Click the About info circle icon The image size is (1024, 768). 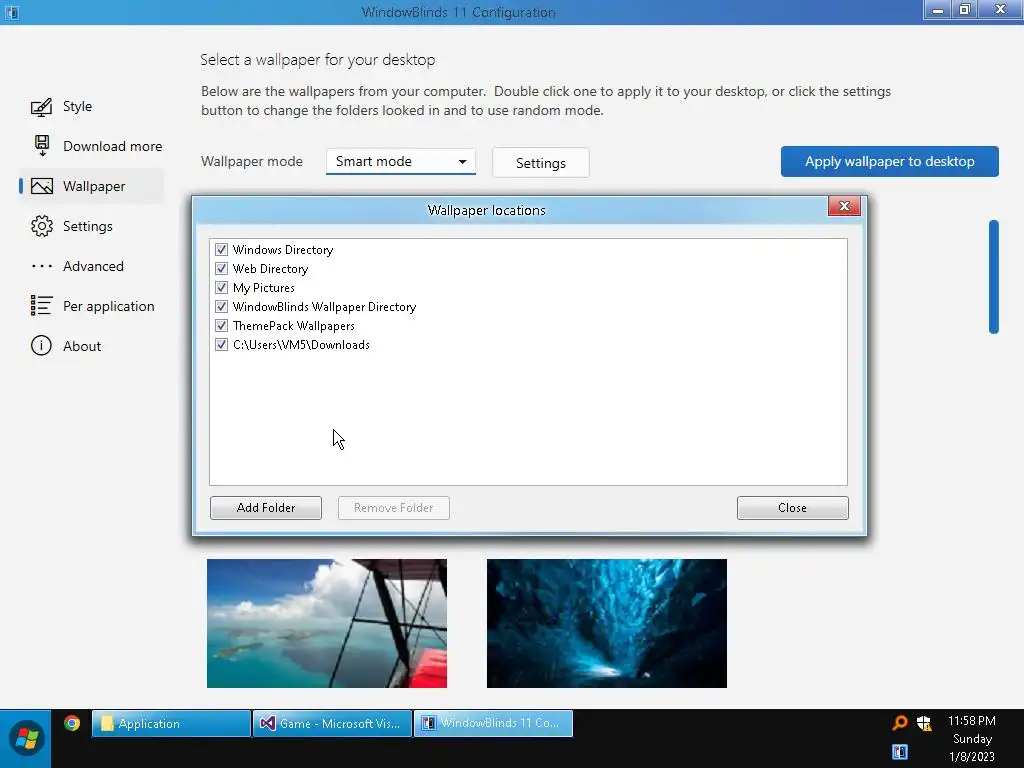41,345
